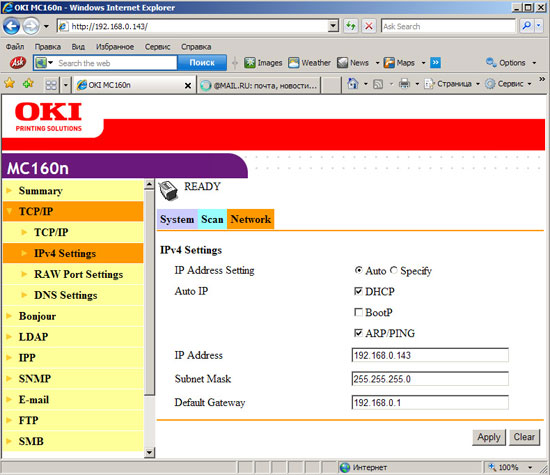Select the Specify radio button
550x475 pixels.
click(394, 270)
